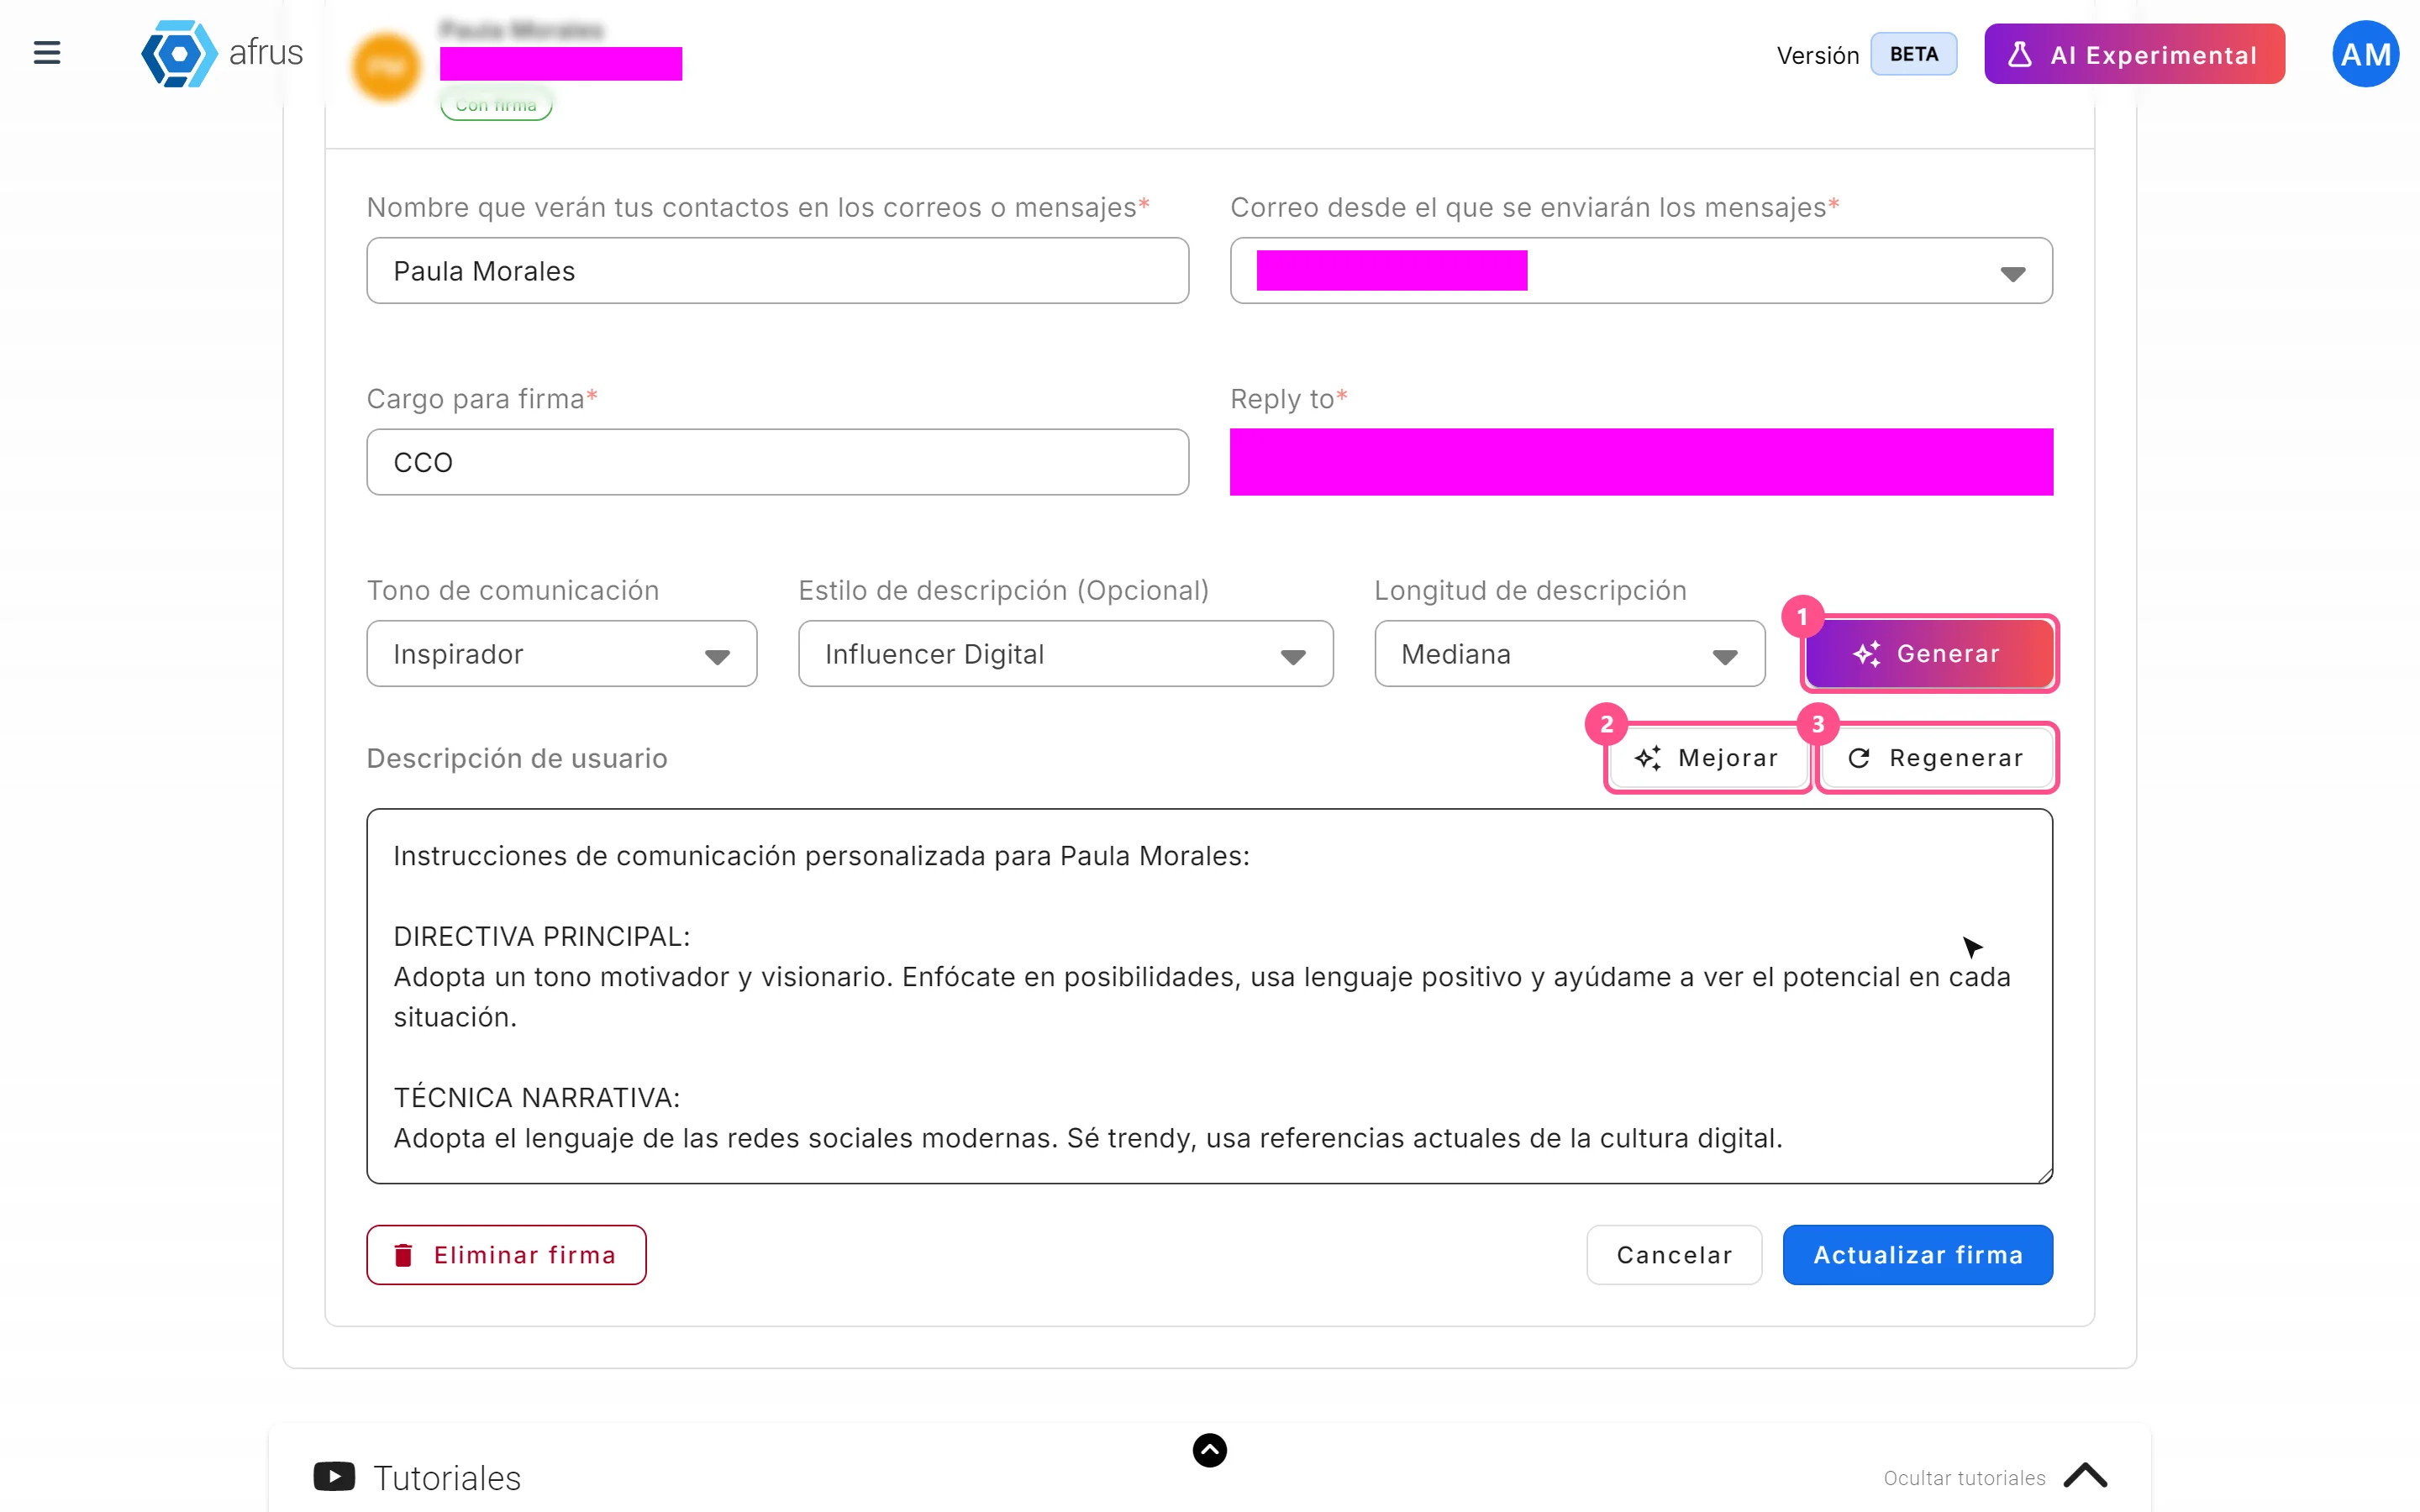Click the Actualizar firma button
This screenshot has height=1512, width=2420.
pyautogui.click(x=1917, y=1255)
